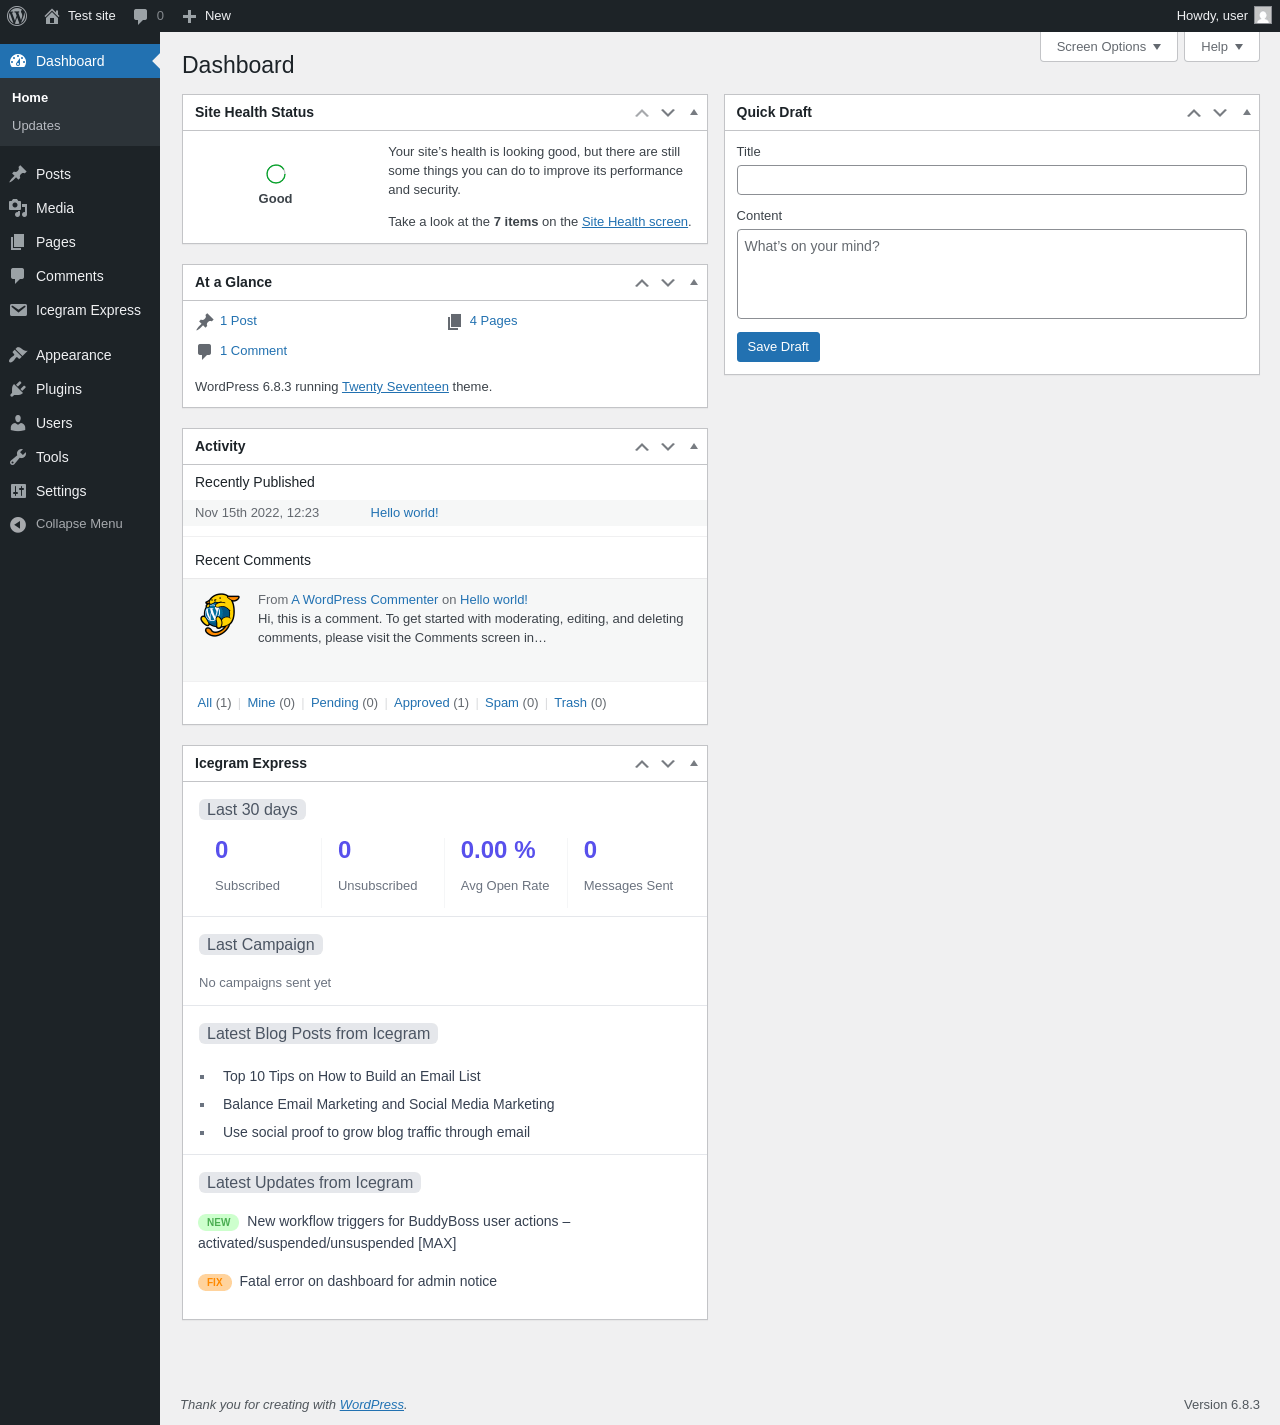1280x1425 pixels.
Task: Click the Media icon in sidebar
Action: pyautogui.click(x=18, y=208)
